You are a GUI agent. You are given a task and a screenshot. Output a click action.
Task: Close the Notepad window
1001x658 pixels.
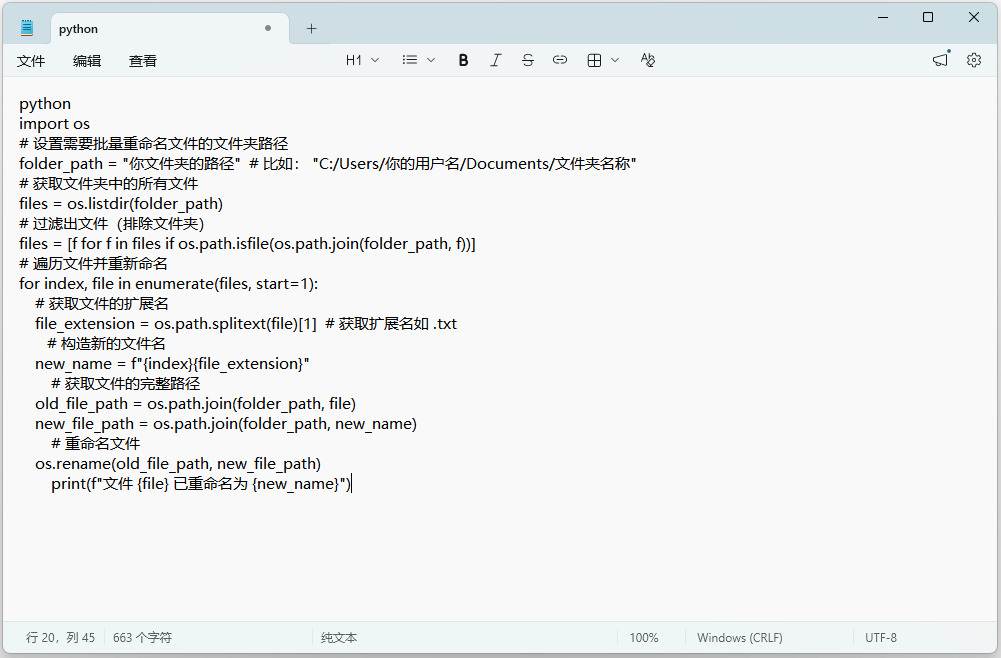click(974, 17)
